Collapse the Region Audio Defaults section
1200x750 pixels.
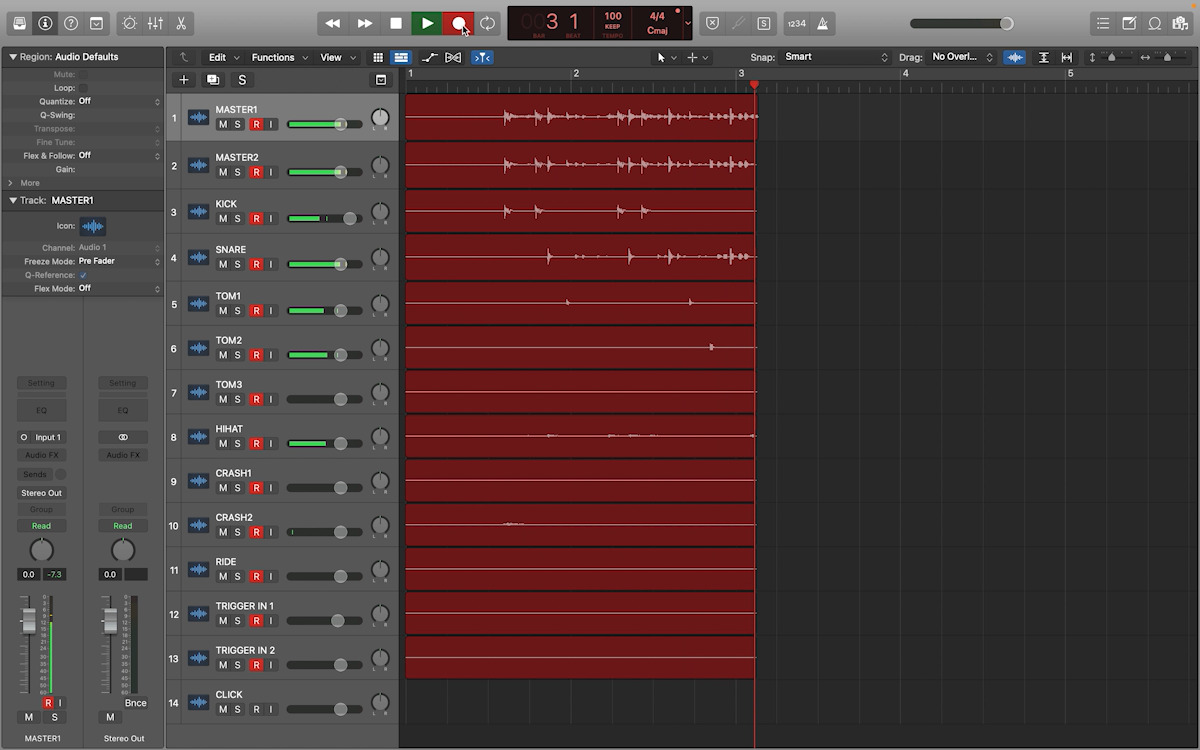click(x=13, y=57)
